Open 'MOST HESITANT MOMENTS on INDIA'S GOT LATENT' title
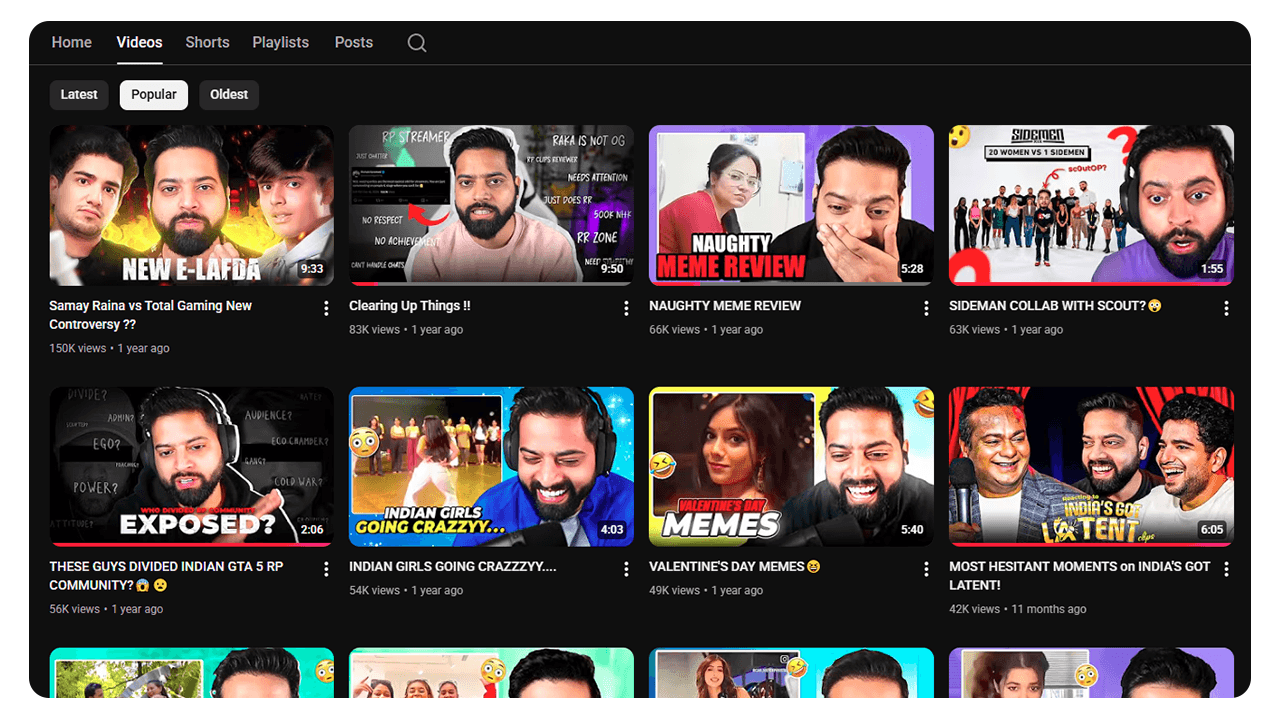 (x=1080, y=576)
